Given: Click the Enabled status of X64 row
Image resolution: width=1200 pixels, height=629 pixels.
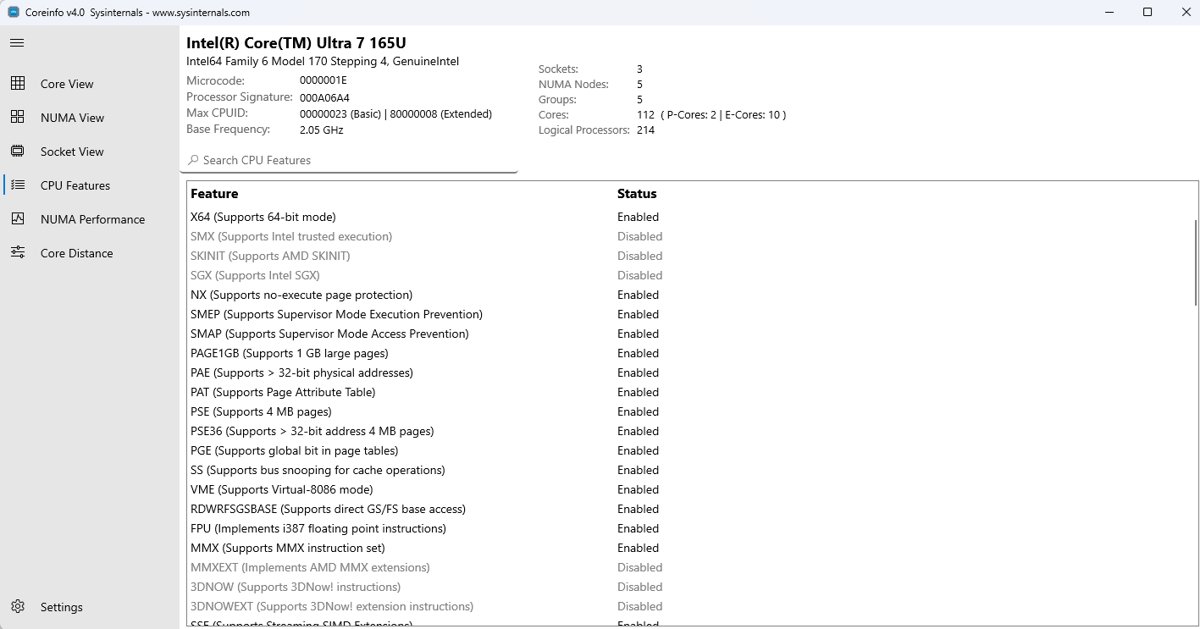Looking at the screenshot, I should click(638, 217).
